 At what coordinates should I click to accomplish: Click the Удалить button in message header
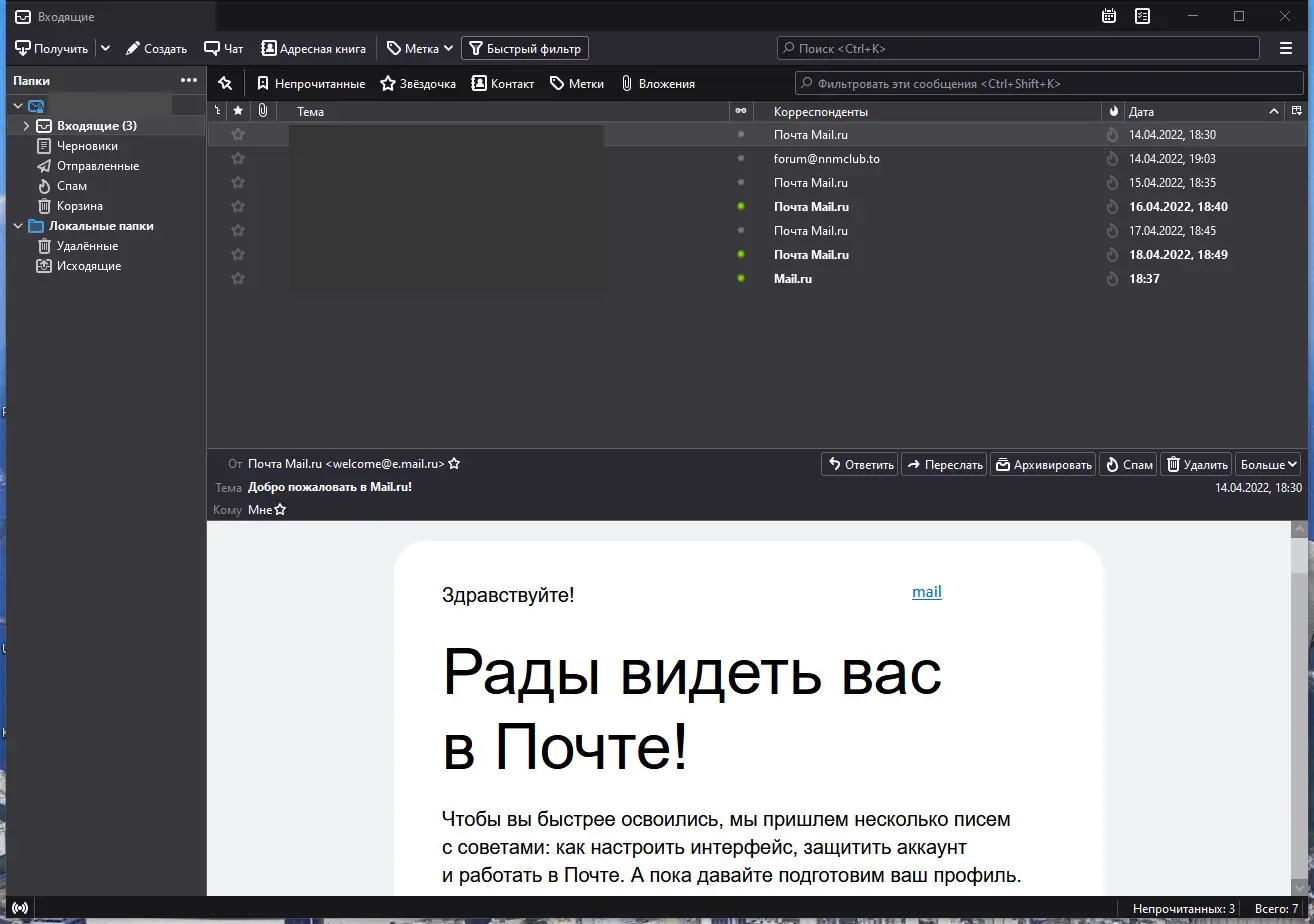pos(1196,464)
